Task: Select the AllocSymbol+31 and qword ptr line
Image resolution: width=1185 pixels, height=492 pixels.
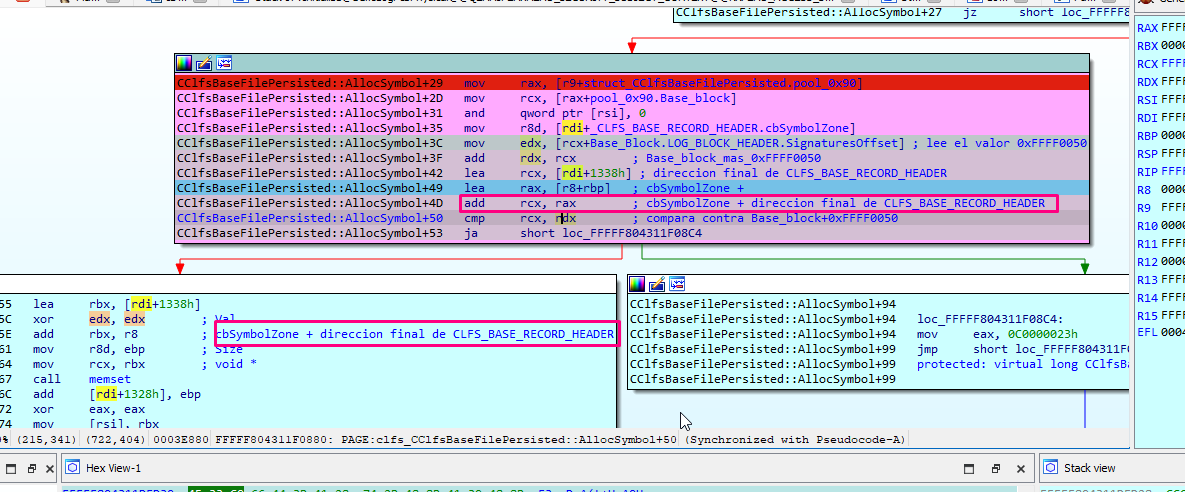Action: pyautogui.click(x=632, y=113)
